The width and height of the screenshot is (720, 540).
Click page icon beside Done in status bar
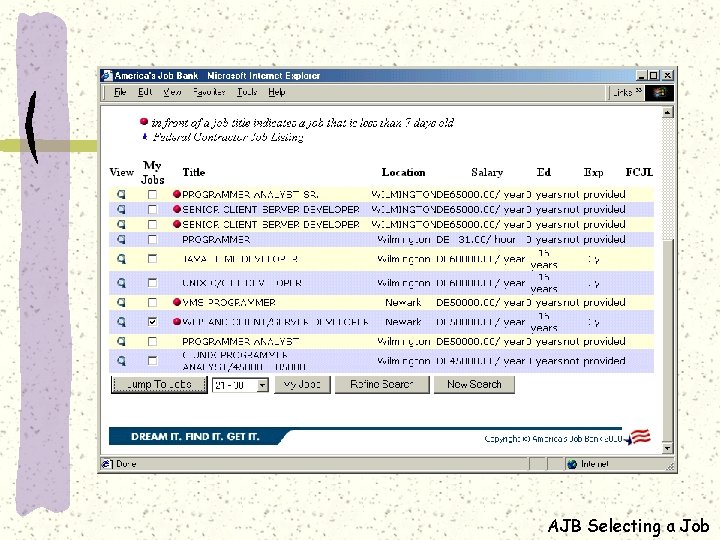coord(106,464)
